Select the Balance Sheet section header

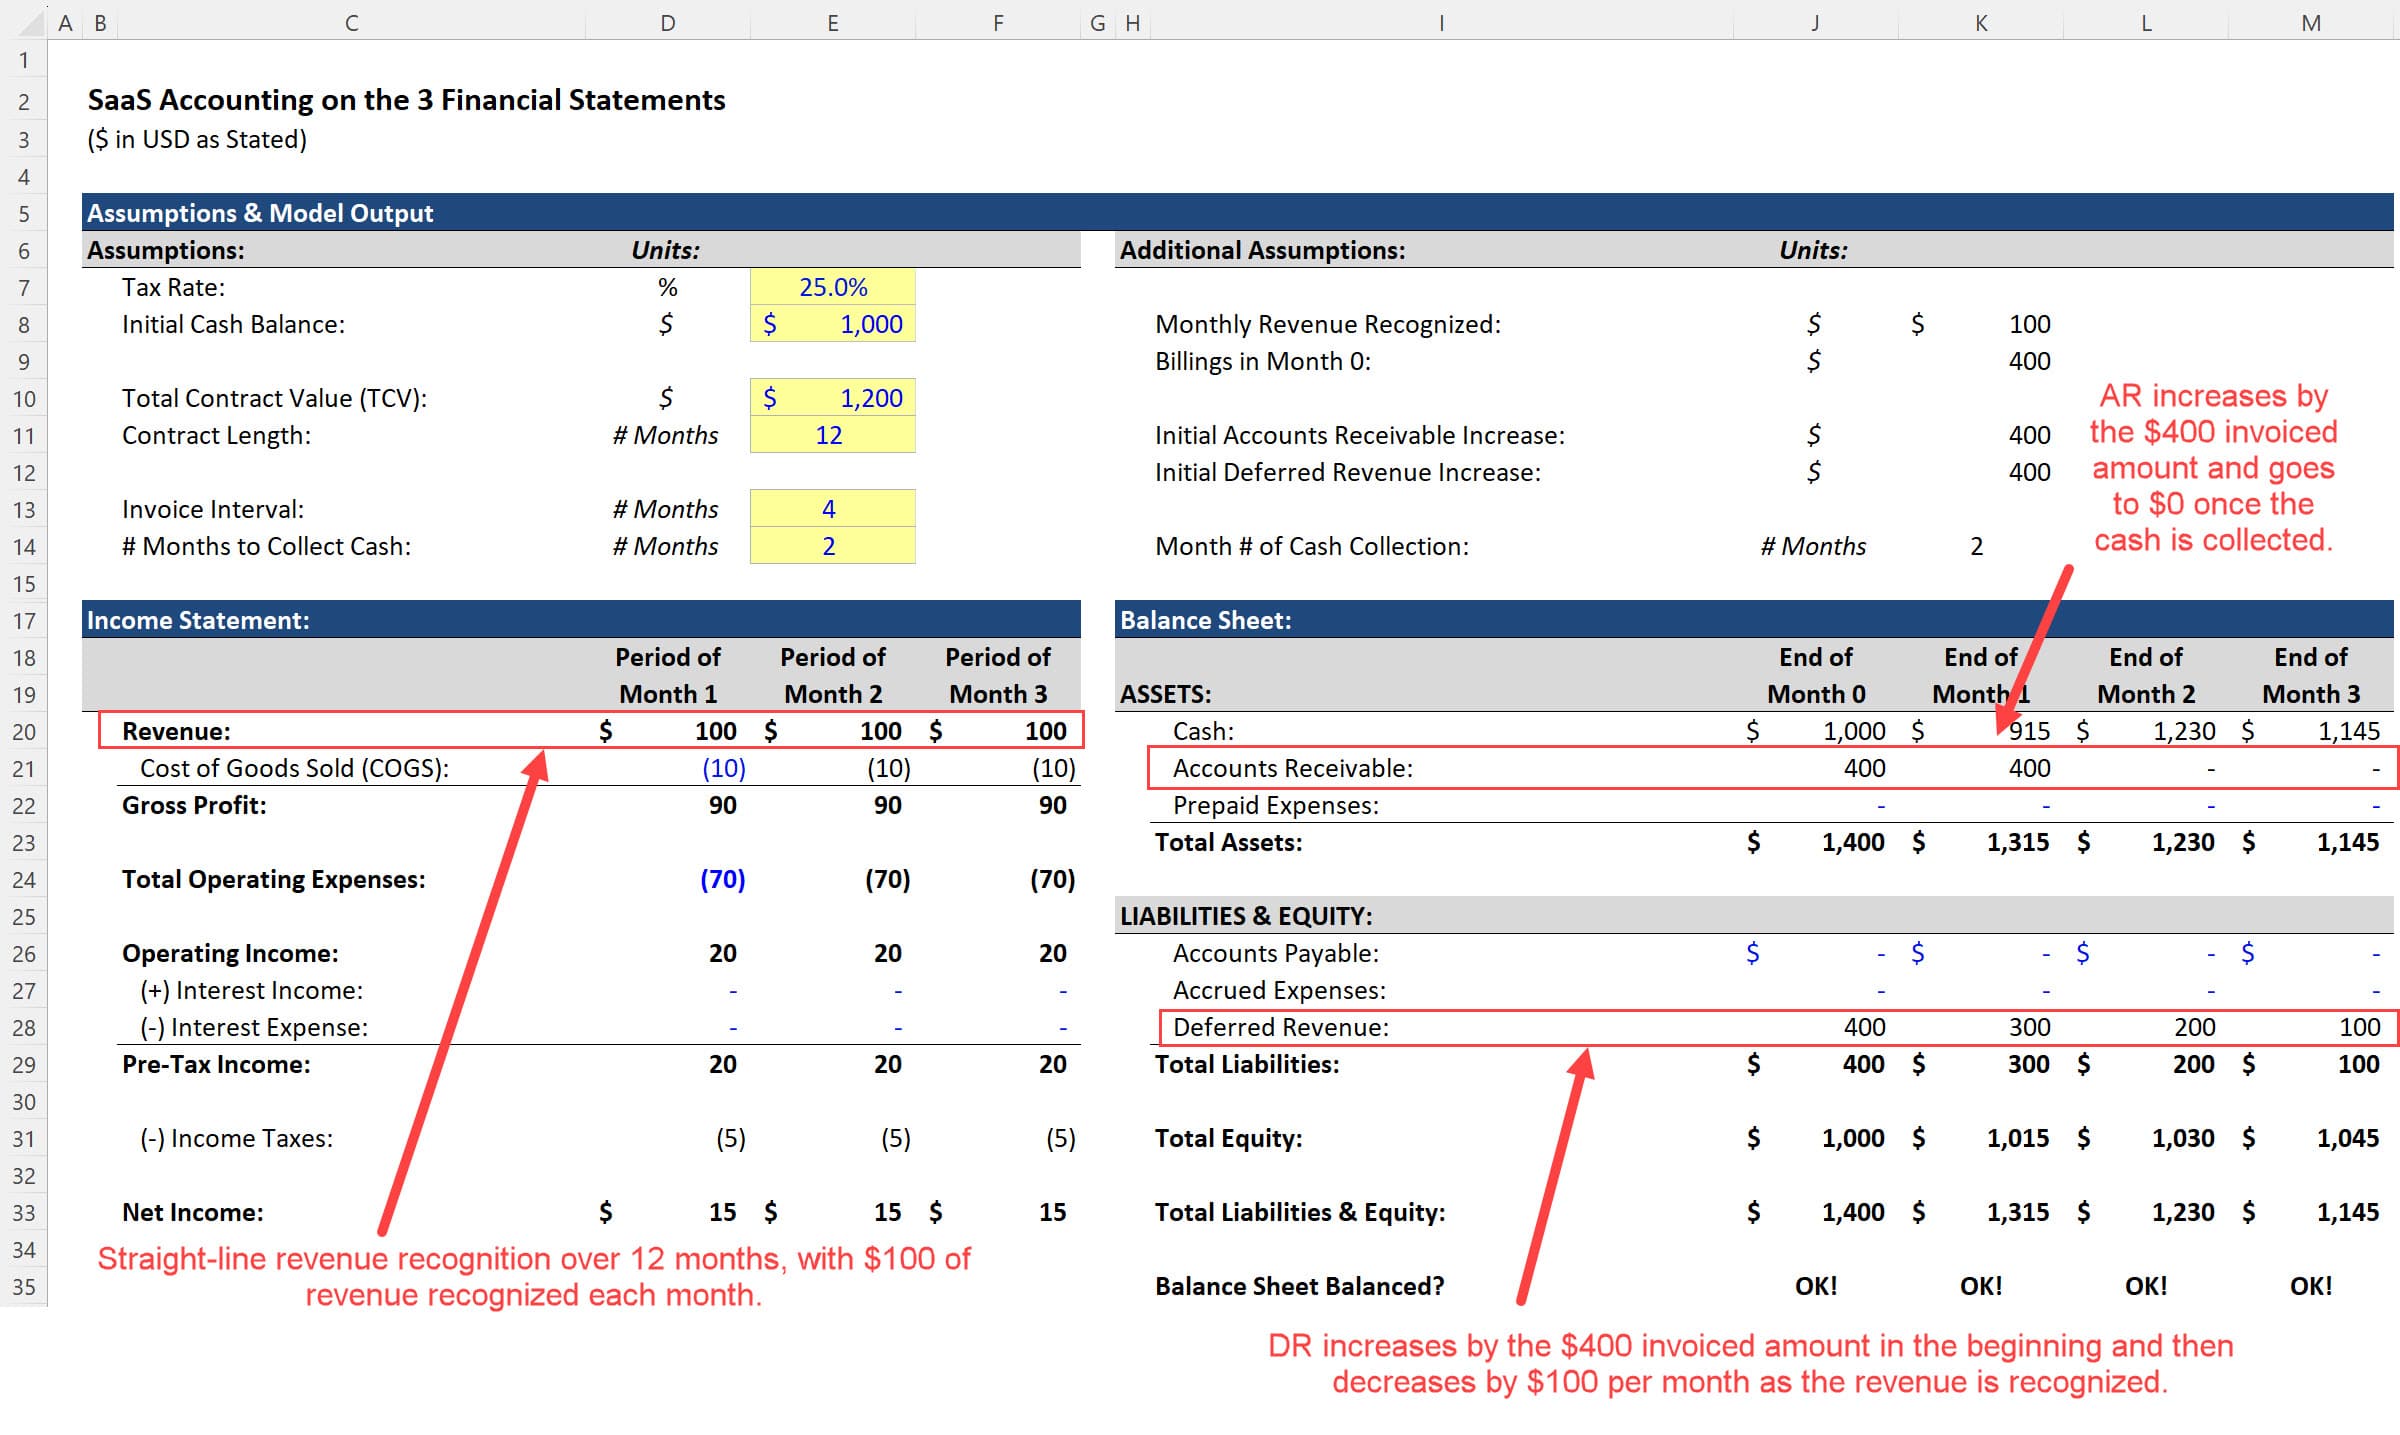[x=1206, y=619]
